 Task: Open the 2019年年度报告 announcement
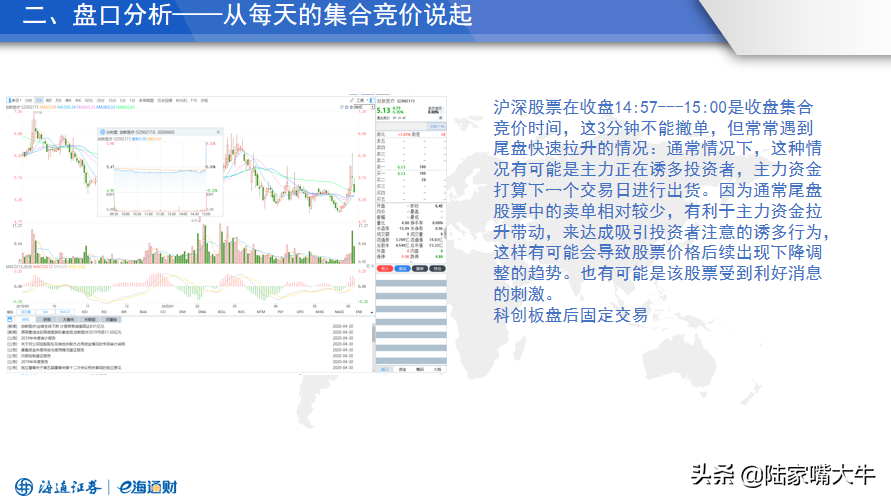35,362
